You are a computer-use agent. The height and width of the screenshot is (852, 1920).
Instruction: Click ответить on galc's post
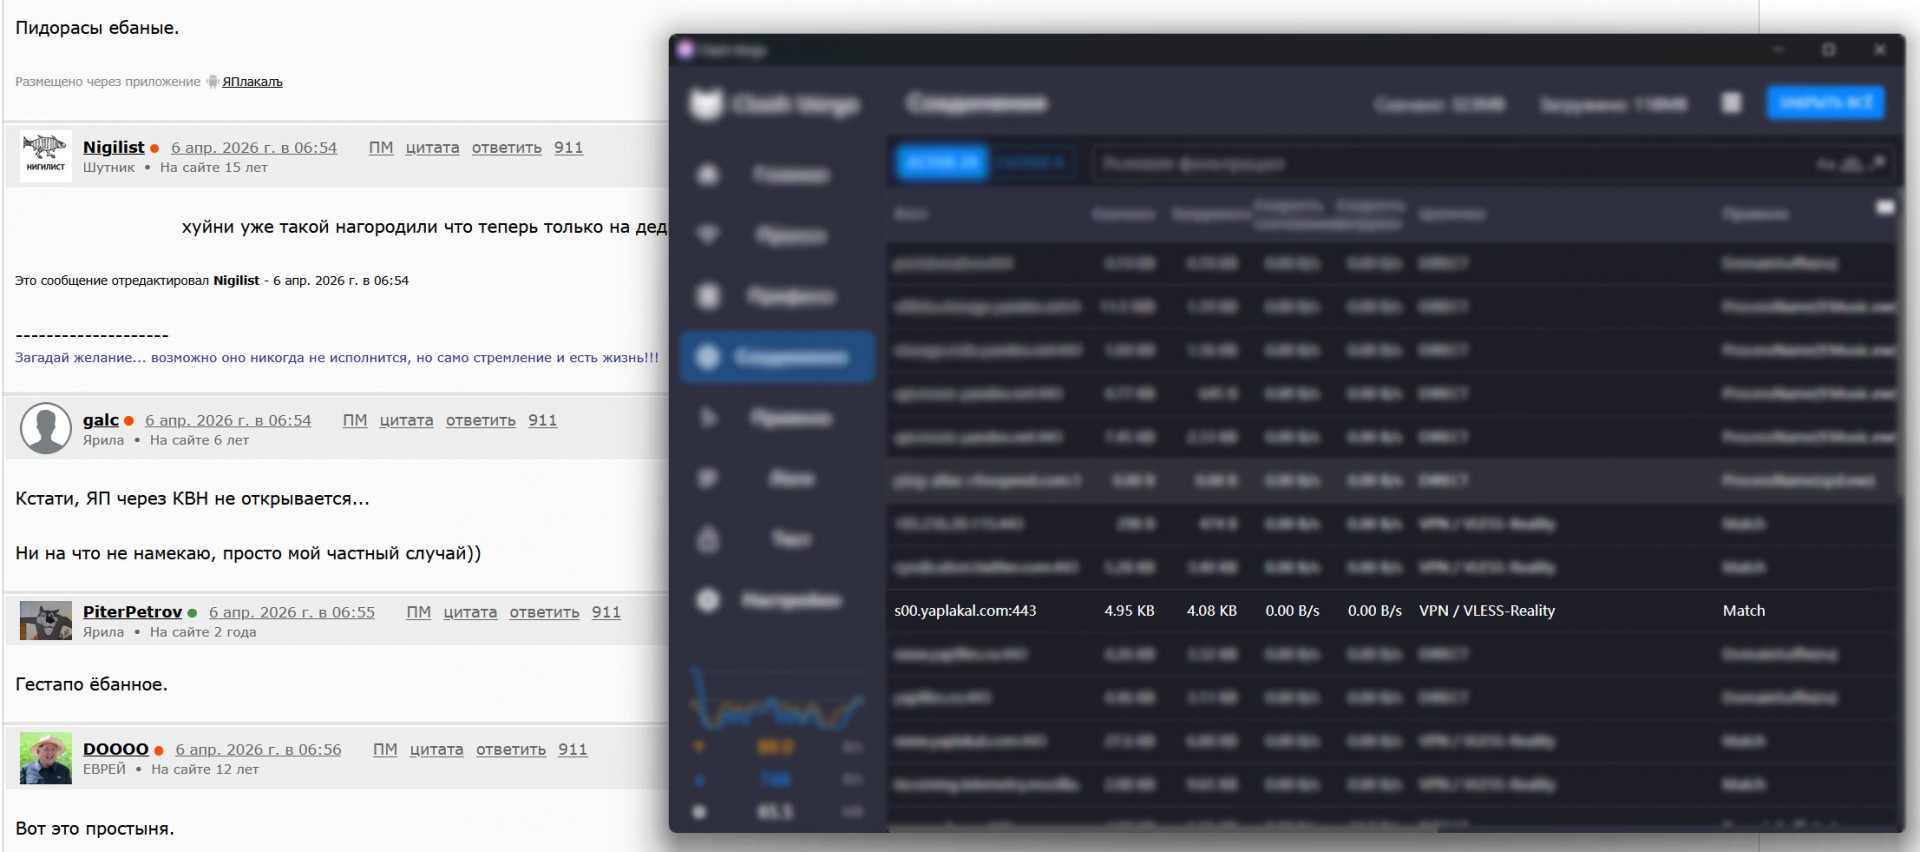coord(481,421)
